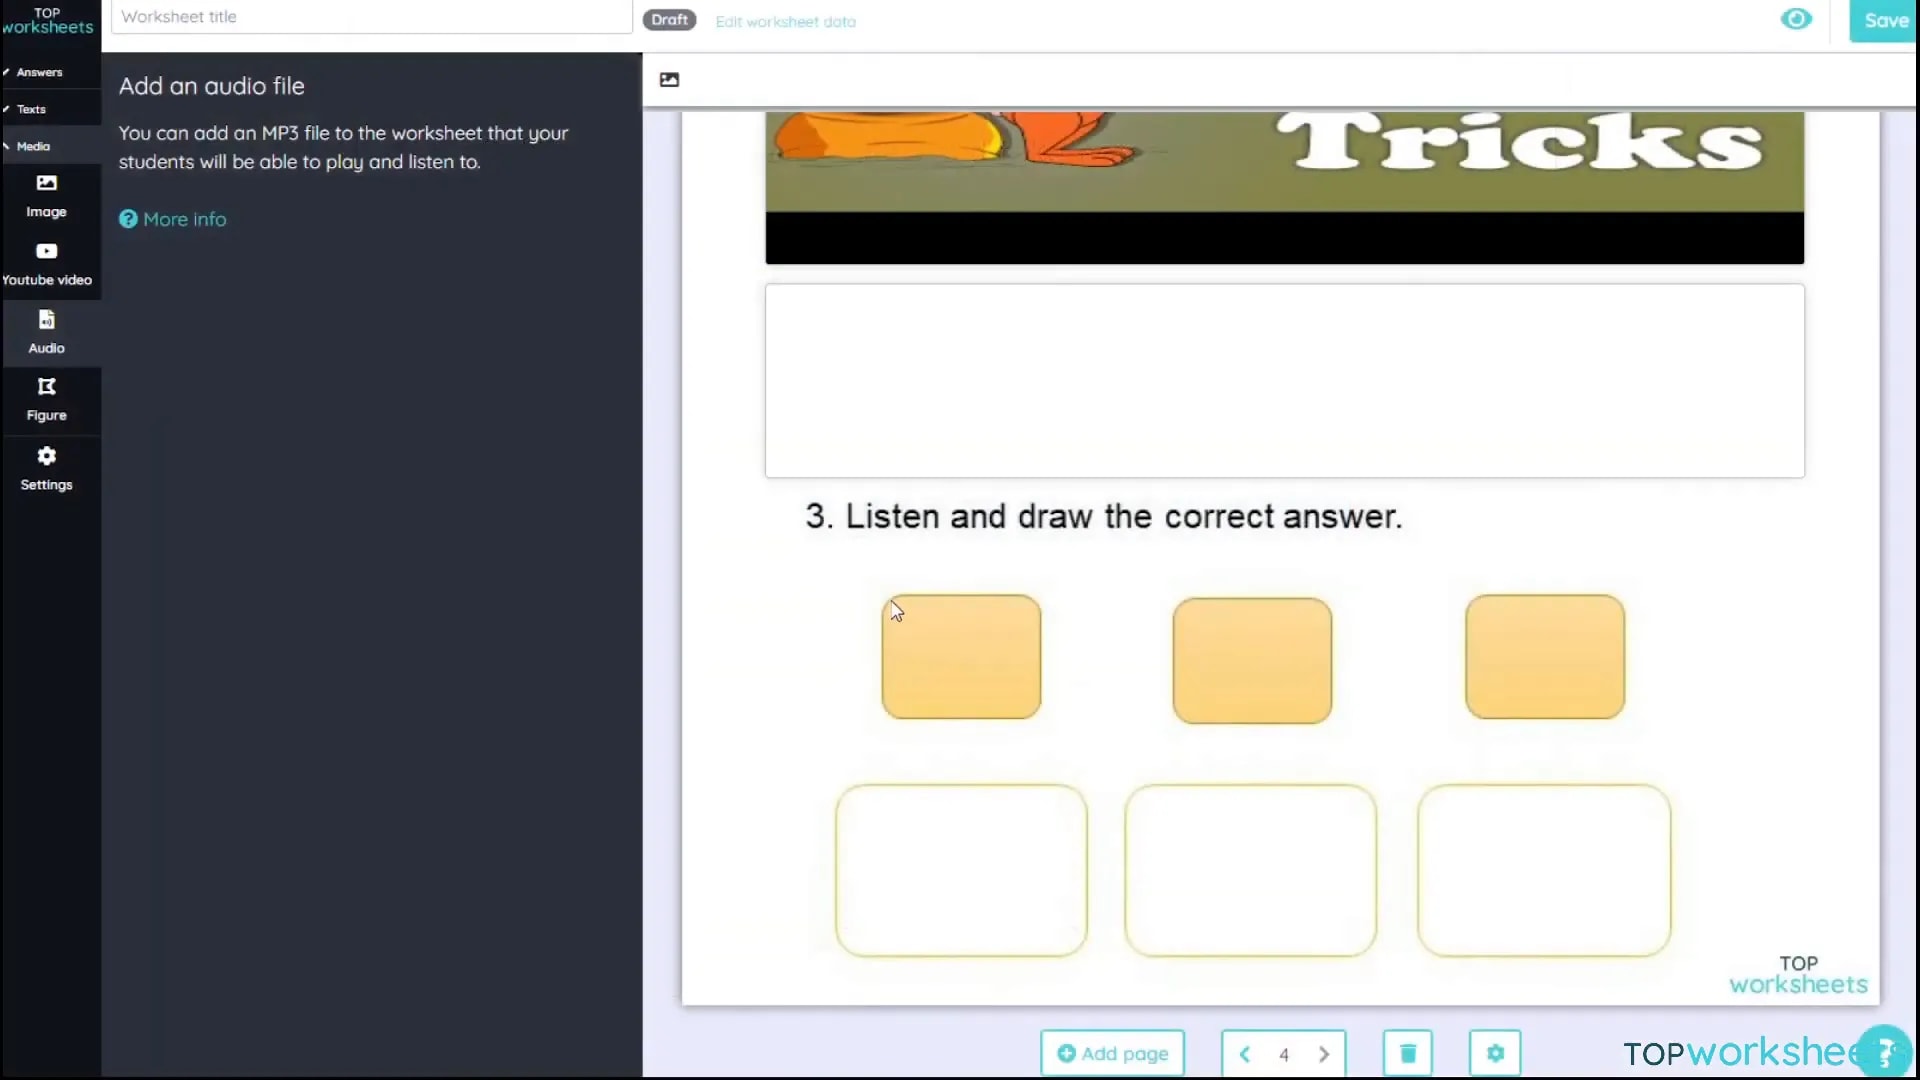Open page settings via the gear icon

coord(1494,1053)
